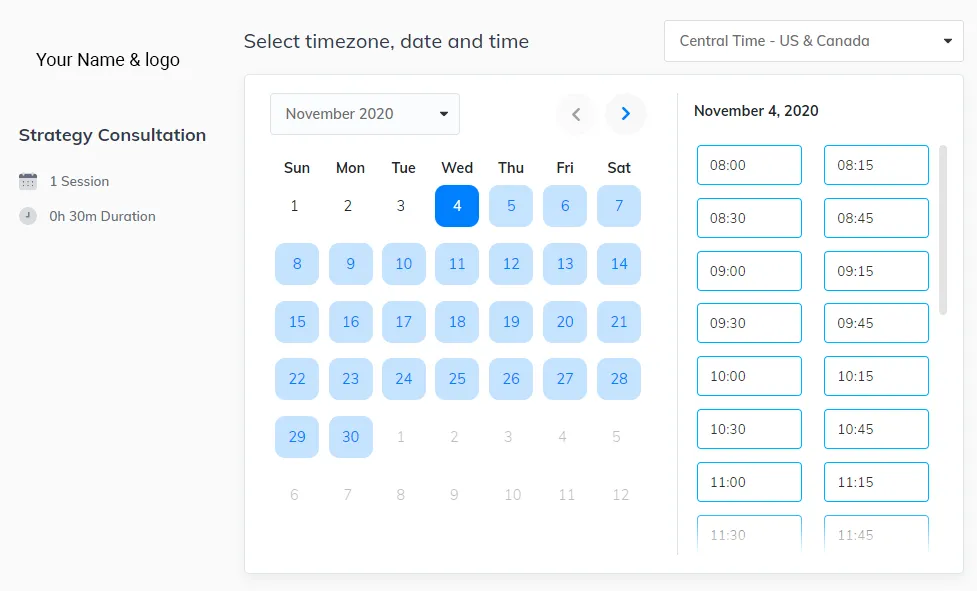Pick November 25 on the calendar
The height and width of the screenshot is (591, 977).
point(457,379)
